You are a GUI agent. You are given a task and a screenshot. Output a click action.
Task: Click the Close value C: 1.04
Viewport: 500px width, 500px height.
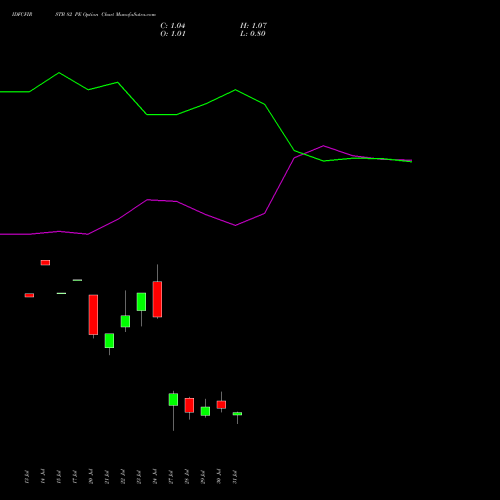[173, 26]
